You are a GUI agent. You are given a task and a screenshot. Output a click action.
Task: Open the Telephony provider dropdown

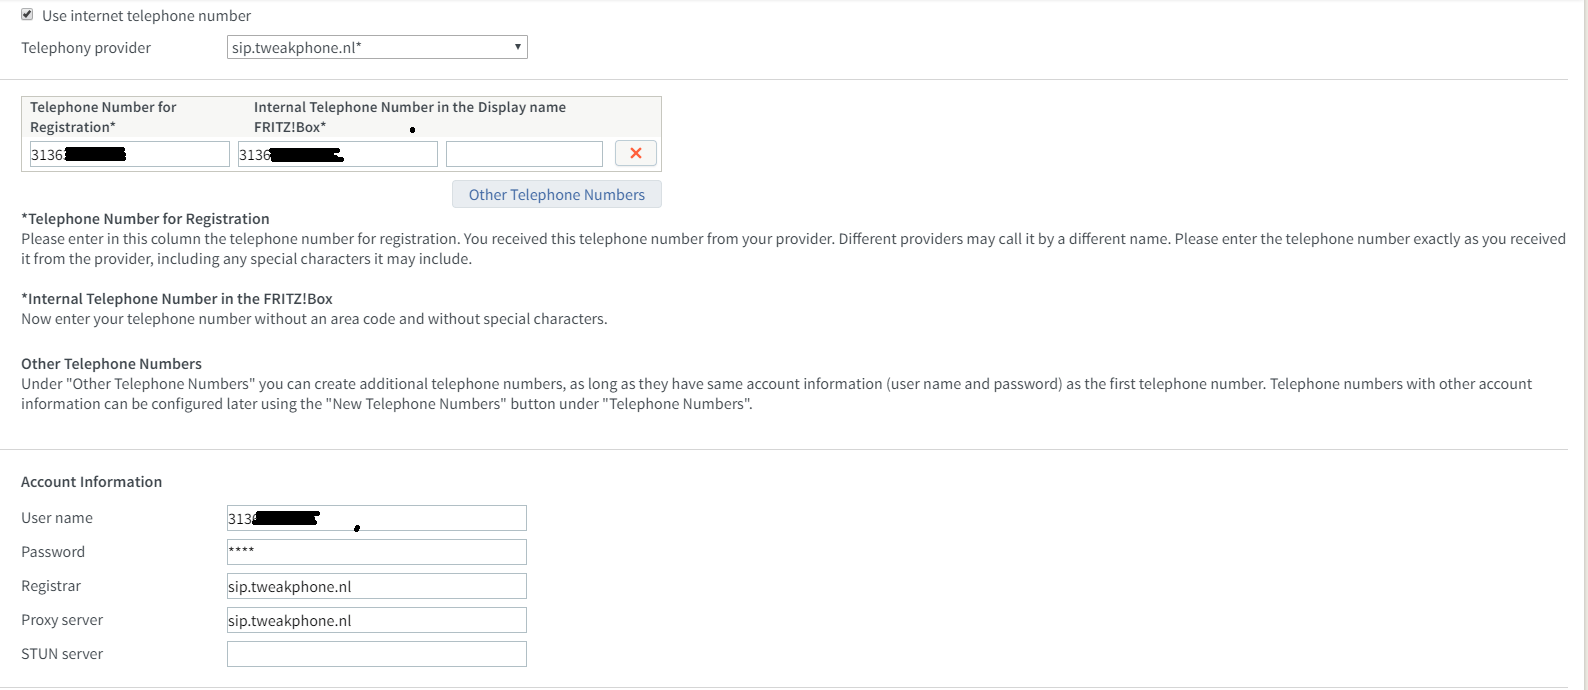377,47
